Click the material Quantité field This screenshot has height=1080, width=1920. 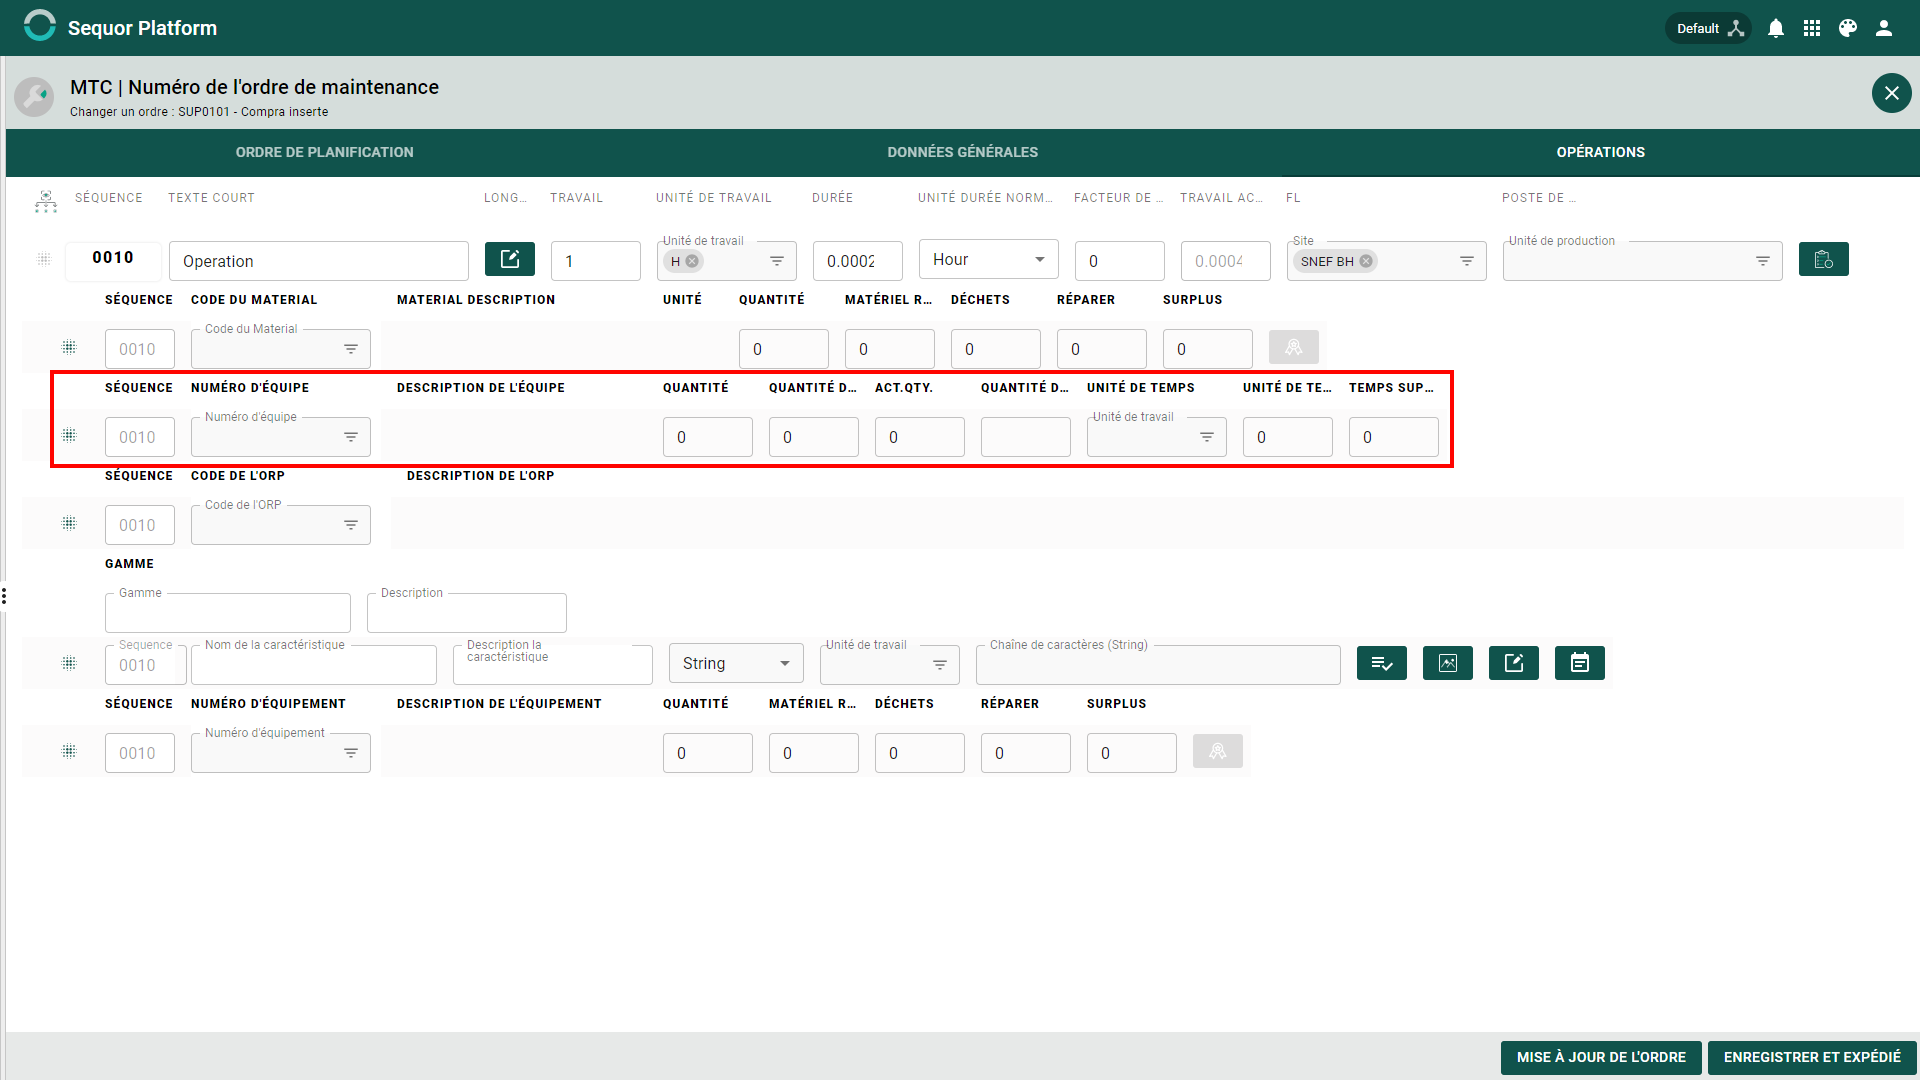point(784,349)
